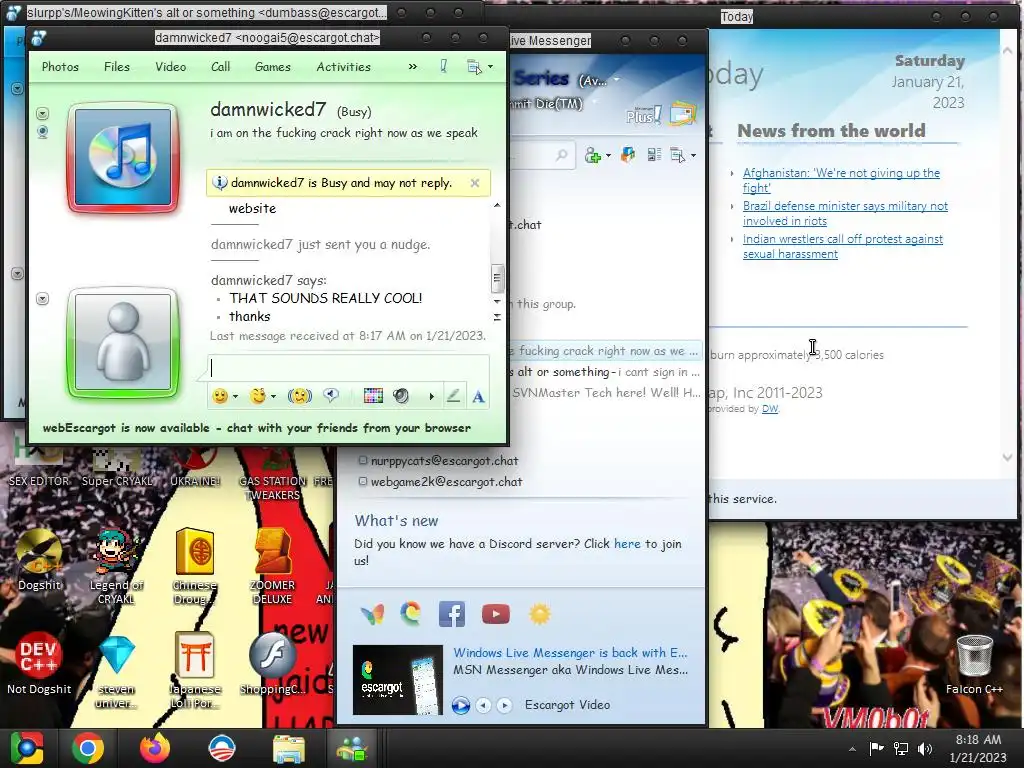The image size is (1024, 768).
Task: Open the Dogshit desktop shortcut
Action: pos(39,560)
